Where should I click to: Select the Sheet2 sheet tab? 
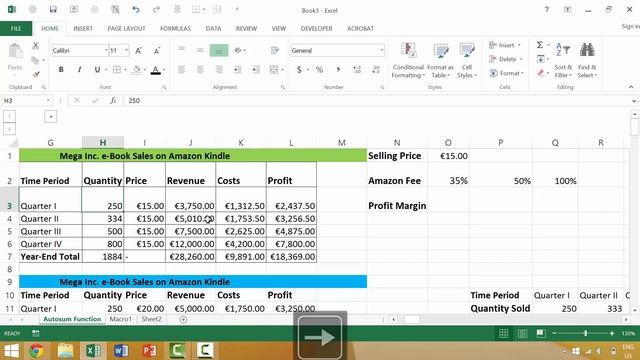(x=151, y=319)
